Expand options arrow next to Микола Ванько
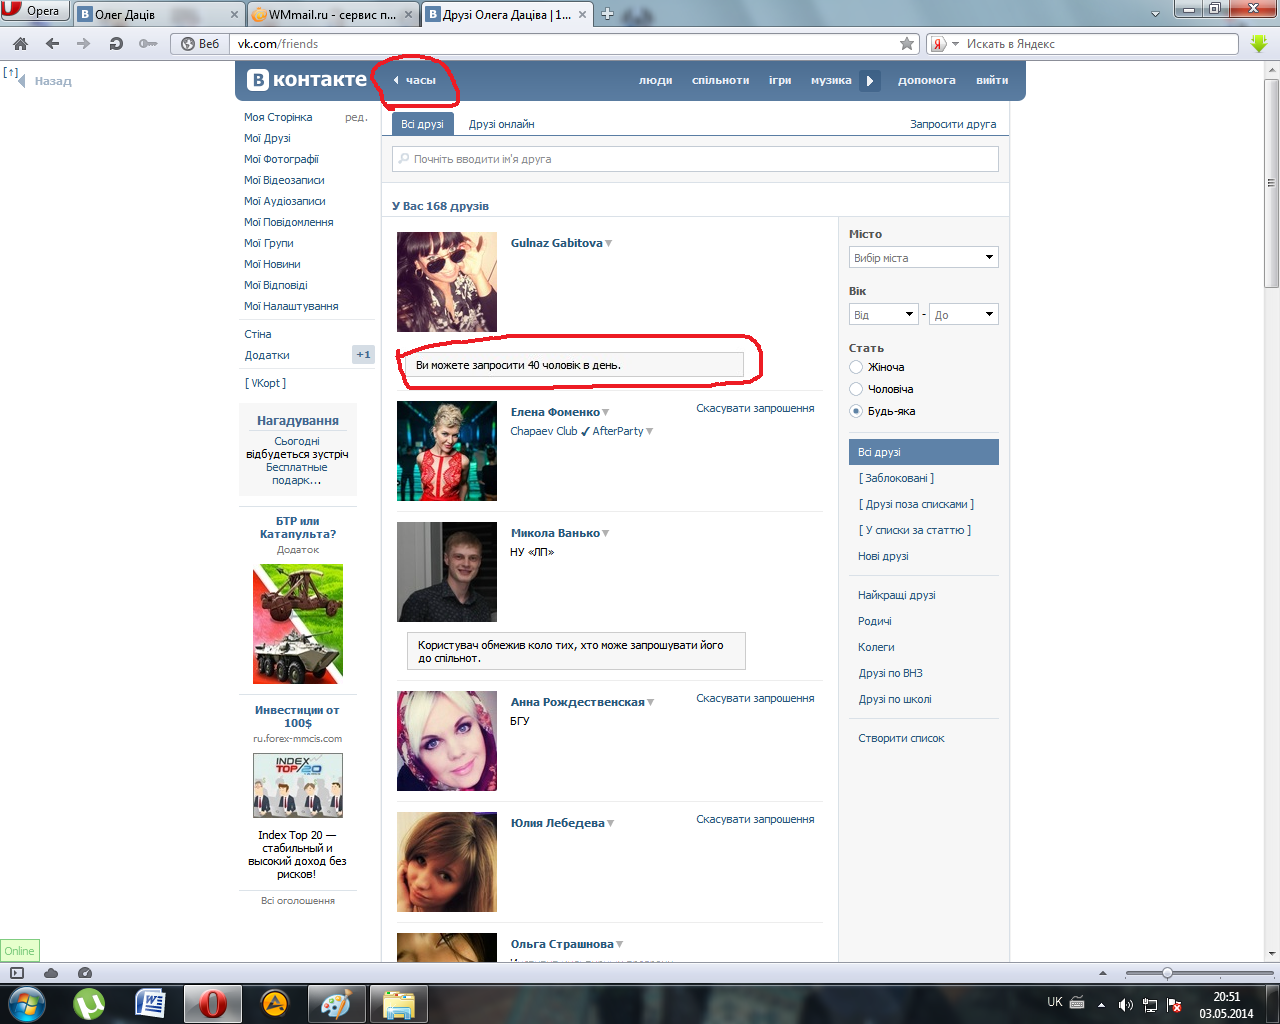 pos(606,534)
